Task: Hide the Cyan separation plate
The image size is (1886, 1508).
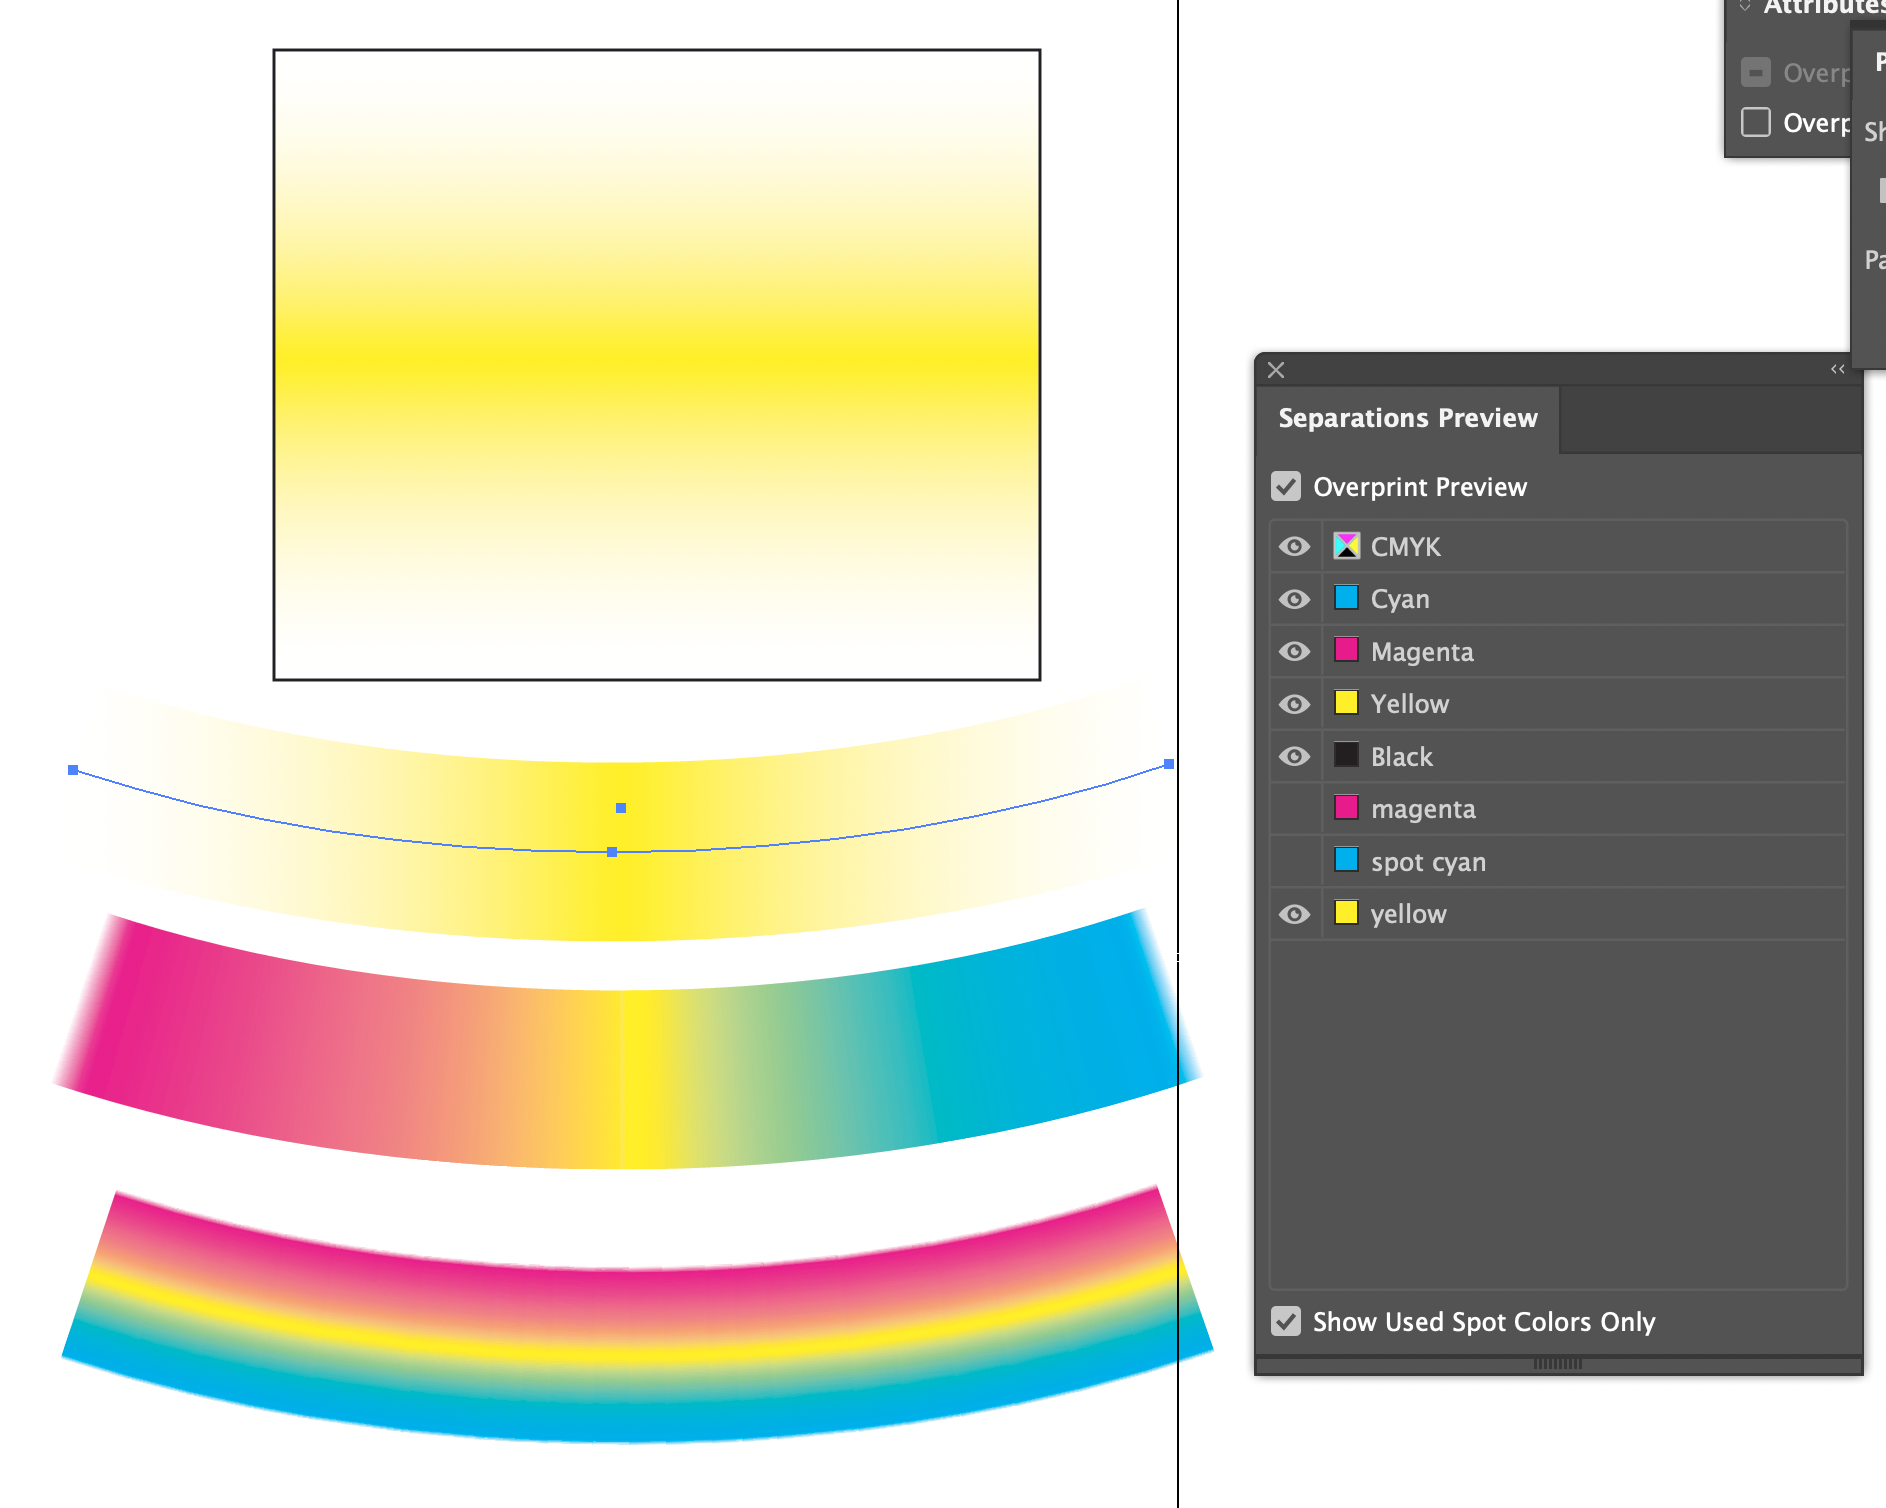Action: click(x=1295, y=598)
